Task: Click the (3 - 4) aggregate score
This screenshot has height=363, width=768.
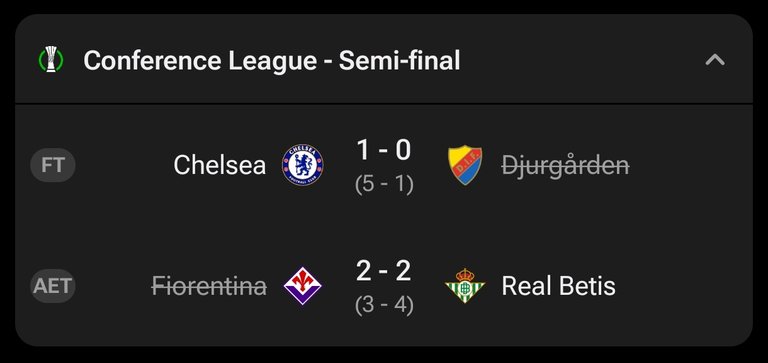Action: coord(384,306)
